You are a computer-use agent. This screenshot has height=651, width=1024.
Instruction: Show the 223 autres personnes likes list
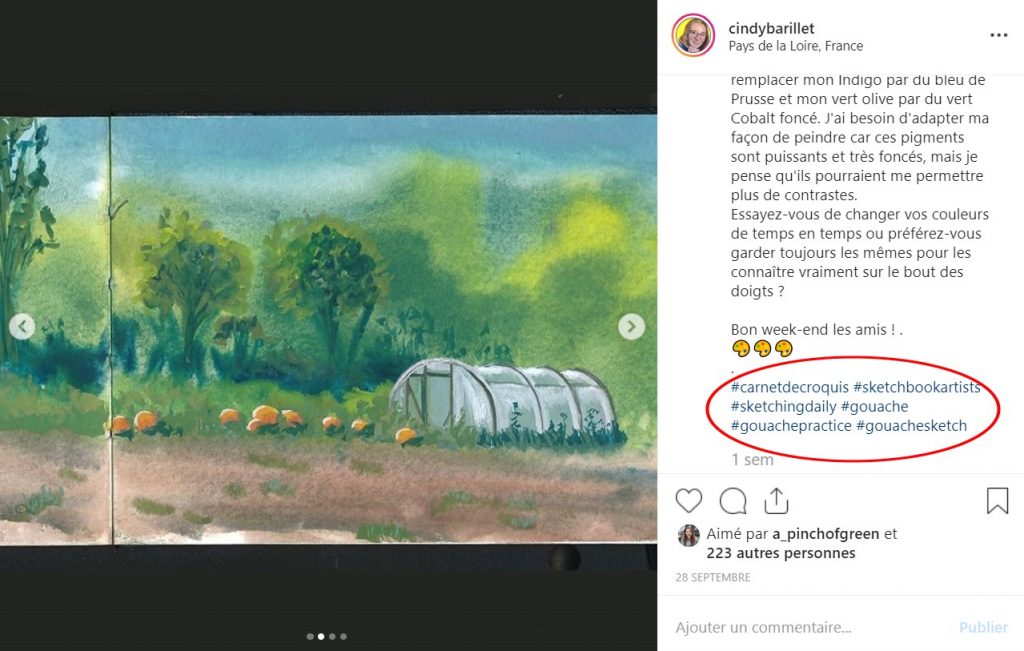coord(780,552)
